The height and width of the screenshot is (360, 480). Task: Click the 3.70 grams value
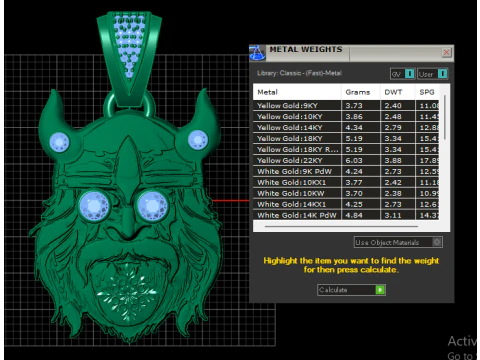click(x=354, y=194)
